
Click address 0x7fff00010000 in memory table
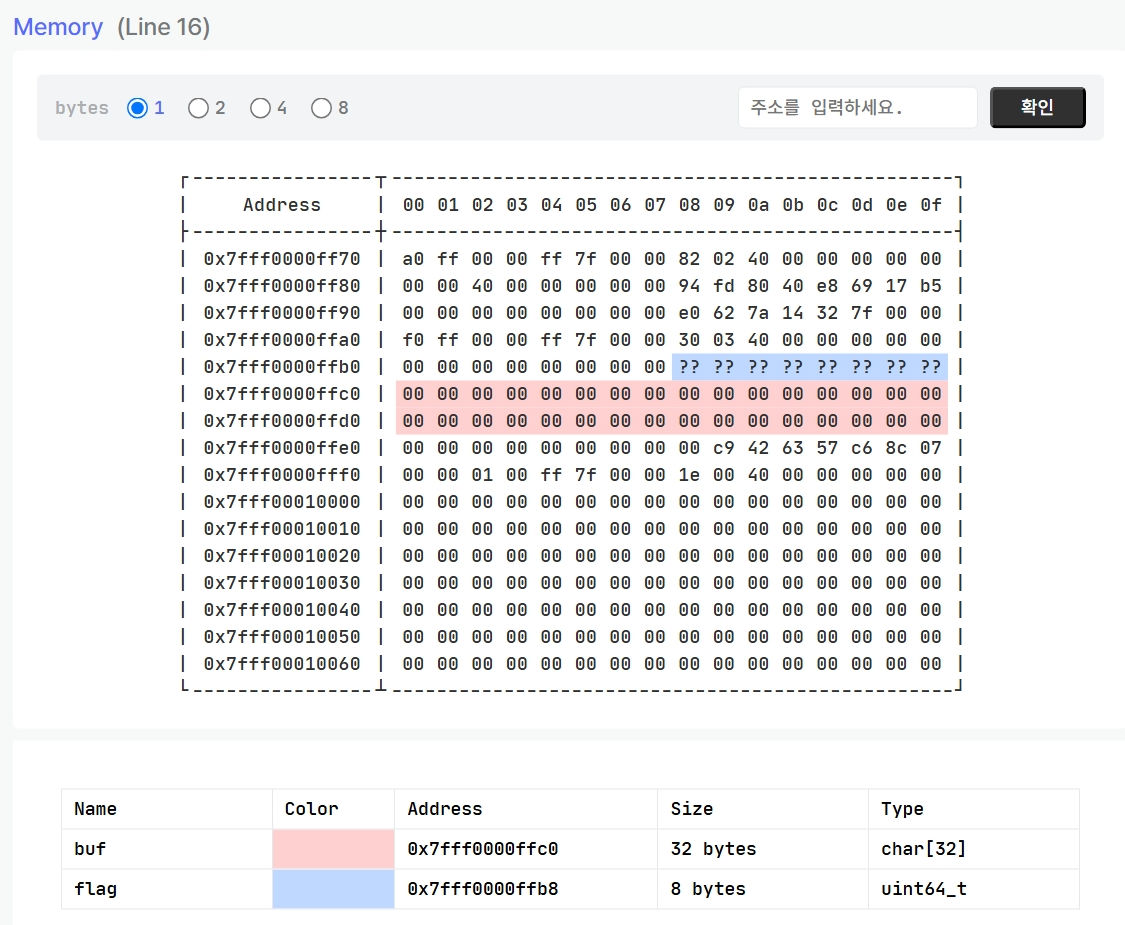[282, 502]
